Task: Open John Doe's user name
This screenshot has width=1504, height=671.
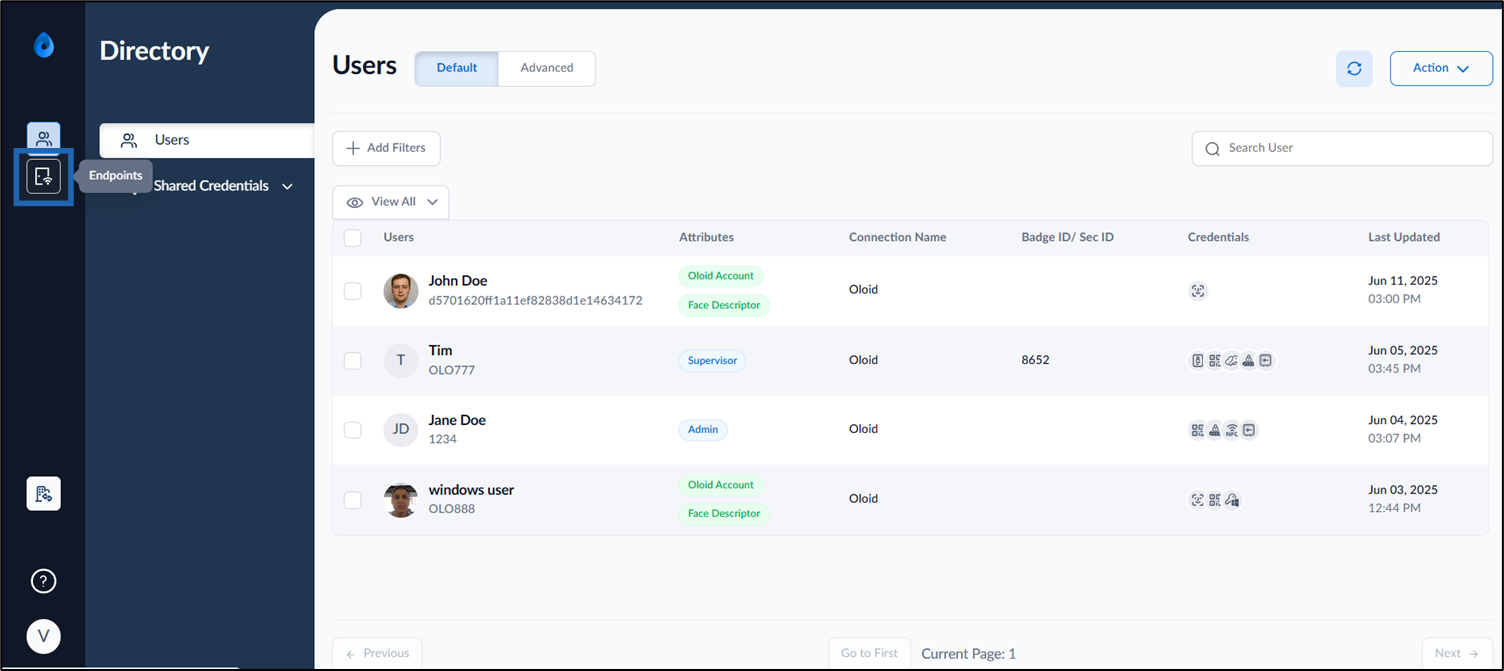Action: pyautogui.click(x=458, y=281)
